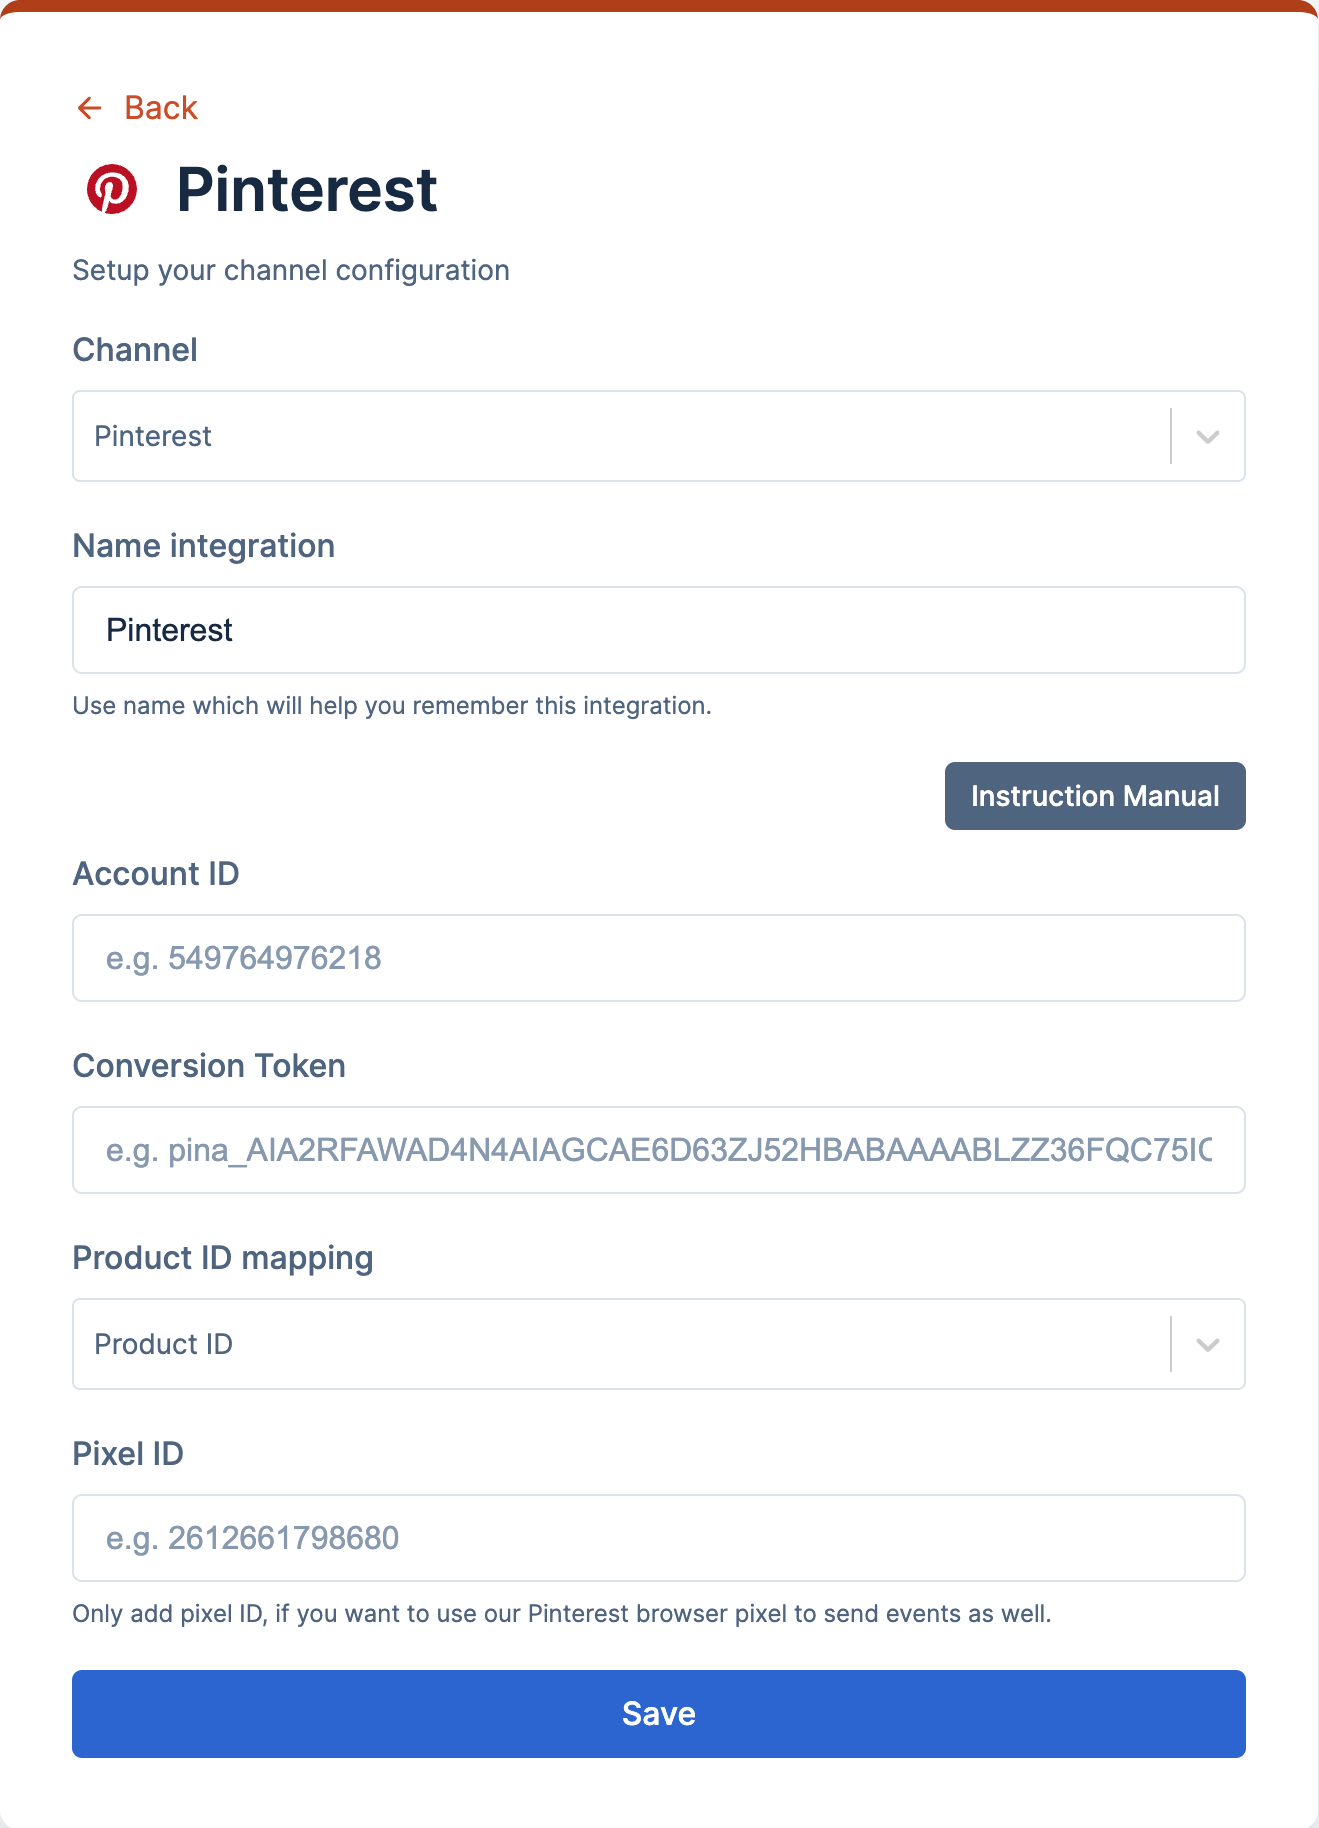Save the Pinterest channel configuration
The height and width of the screenshot is (1828, 1319).
(658, 1714)
